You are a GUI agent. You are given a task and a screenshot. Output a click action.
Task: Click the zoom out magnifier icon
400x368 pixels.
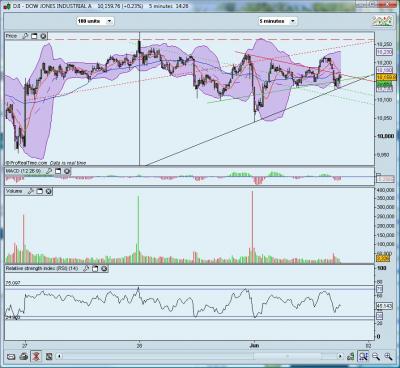click(376, 357)
